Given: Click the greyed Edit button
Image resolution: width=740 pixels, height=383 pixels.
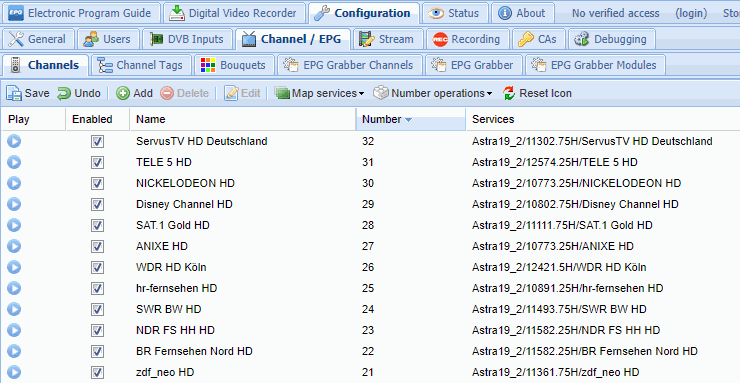Looking at the screenshot, I should coord(242,93).
